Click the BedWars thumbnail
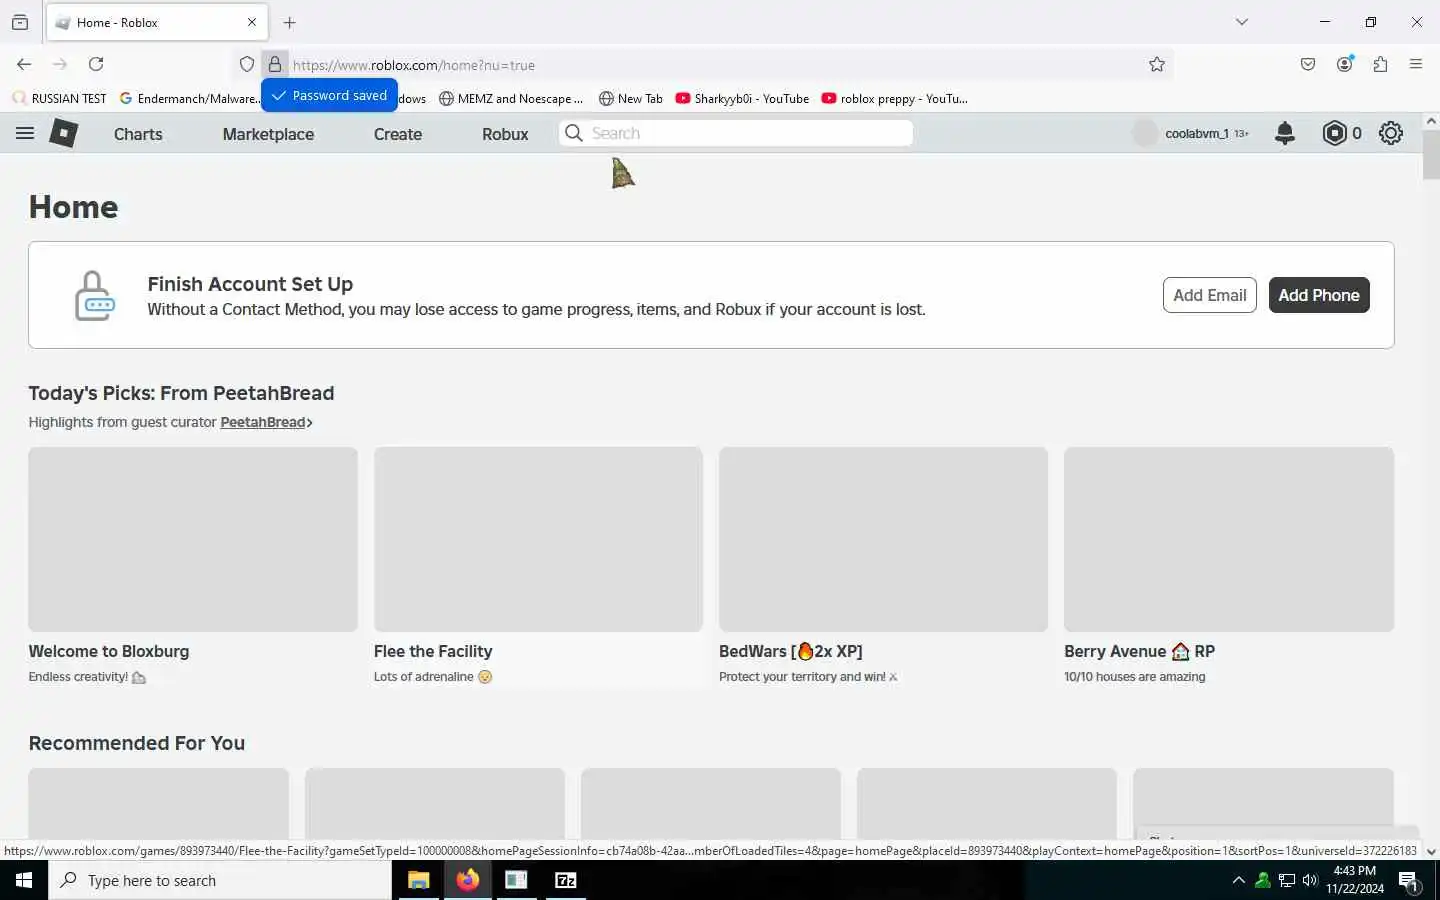Viewport: 1440px width, 900px height. coord(883,539)
